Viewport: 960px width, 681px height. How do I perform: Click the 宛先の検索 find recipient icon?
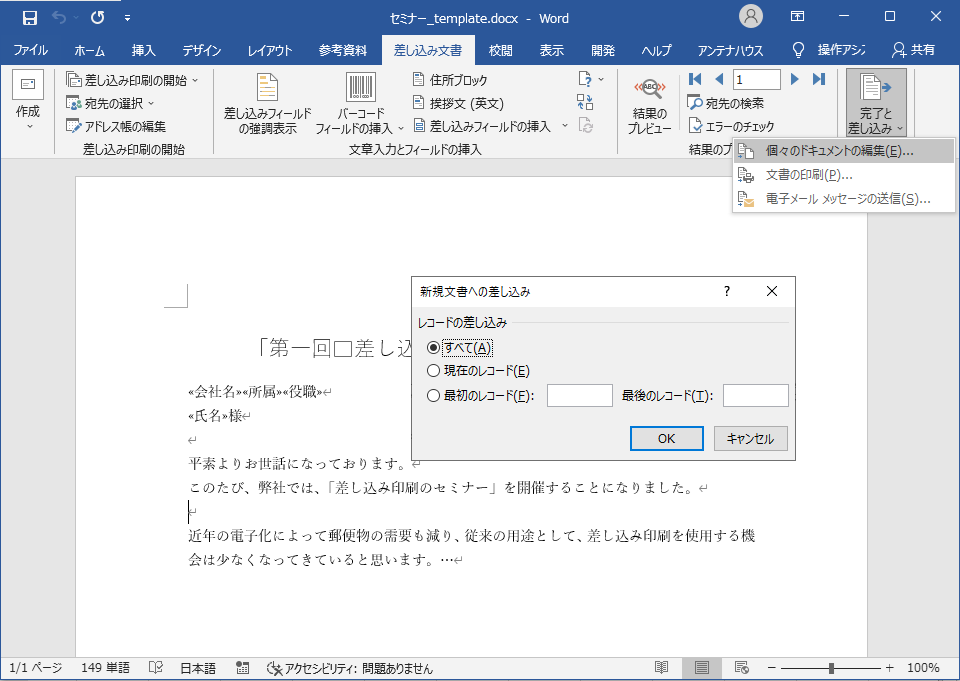pyautogui.click(x=696, y=102)
